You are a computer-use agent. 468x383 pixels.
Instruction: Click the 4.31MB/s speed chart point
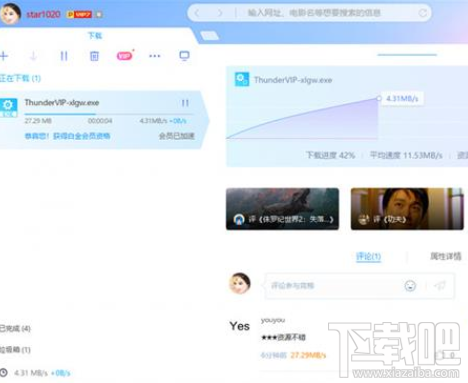pyautogui.click(x=379, y=98)
